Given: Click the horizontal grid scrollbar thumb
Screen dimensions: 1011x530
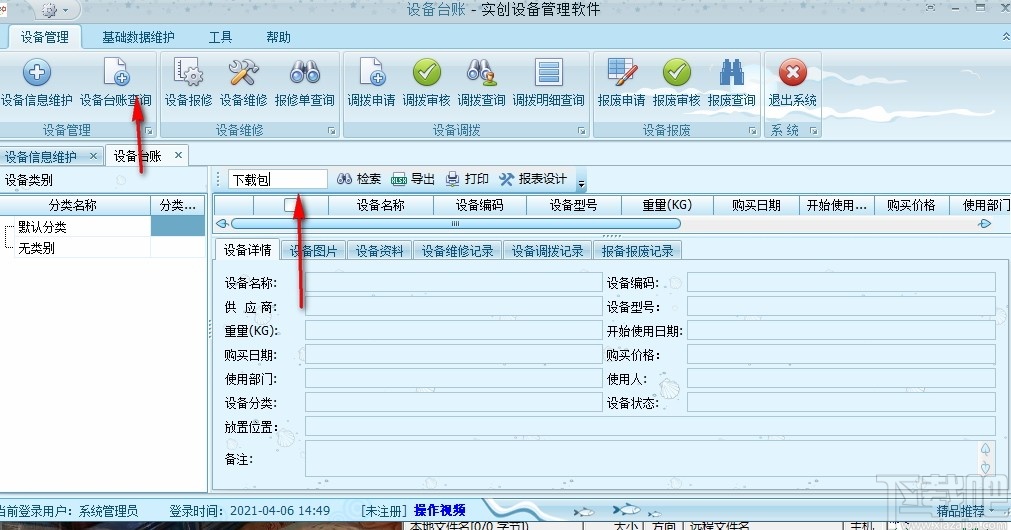Looking at the screenshot, I should (455, 224).
